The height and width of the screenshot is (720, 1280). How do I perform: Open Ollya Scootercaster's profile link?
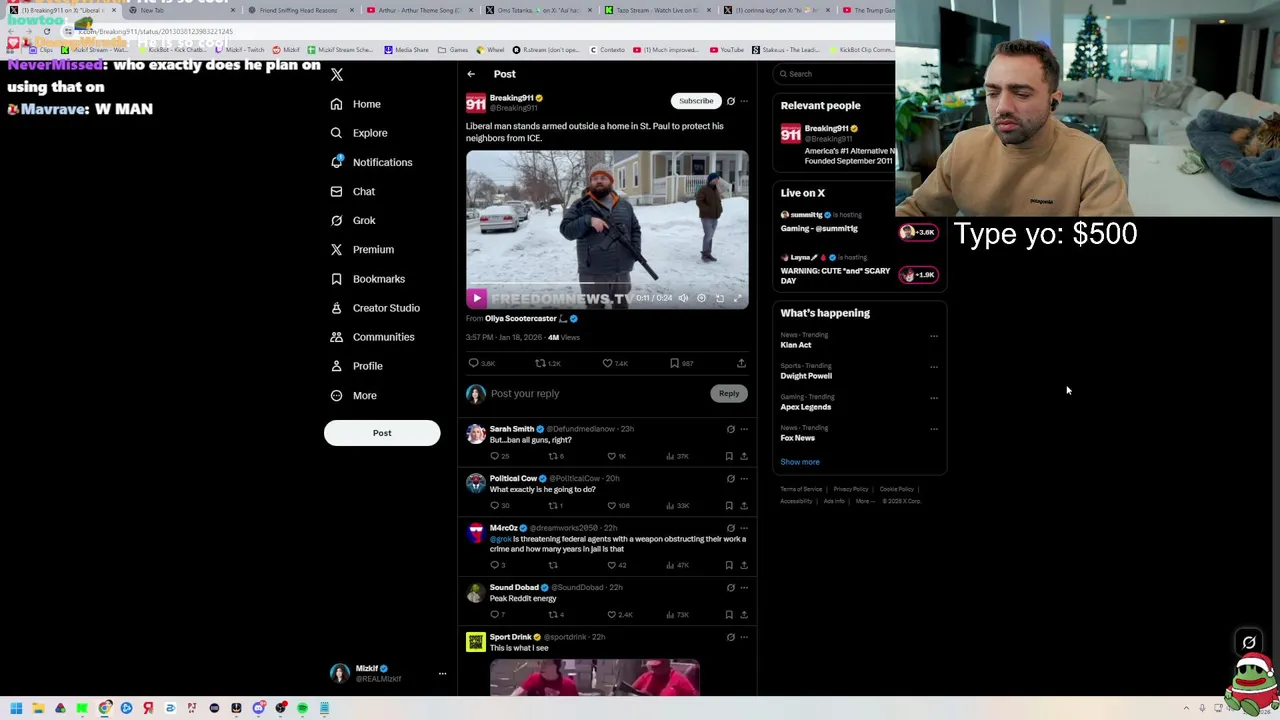coord(521,319)
